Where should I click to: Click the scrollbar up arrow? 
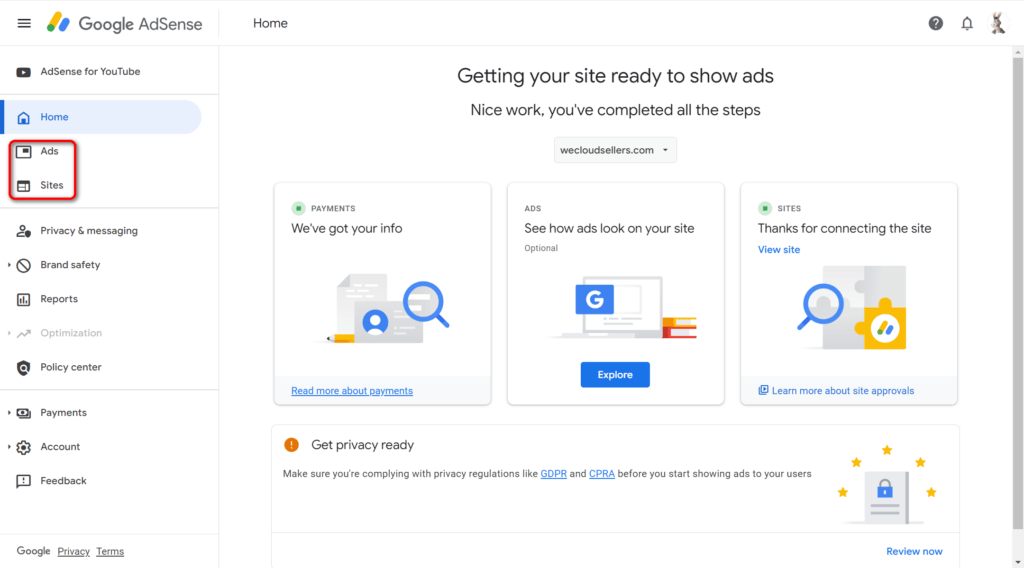coord(1017,52)
